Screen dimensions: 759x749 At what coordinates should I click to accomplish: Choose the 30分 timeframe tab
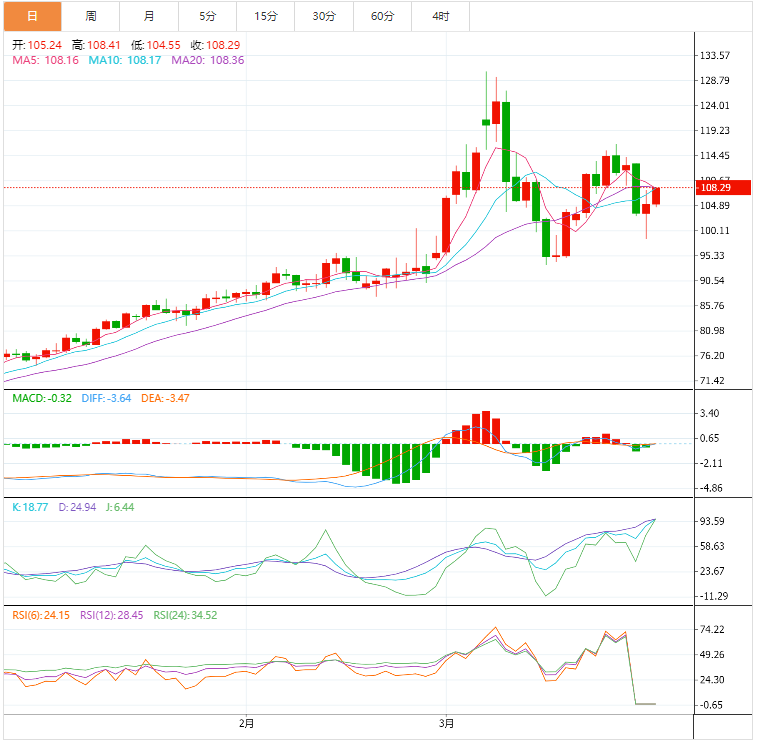324,16
